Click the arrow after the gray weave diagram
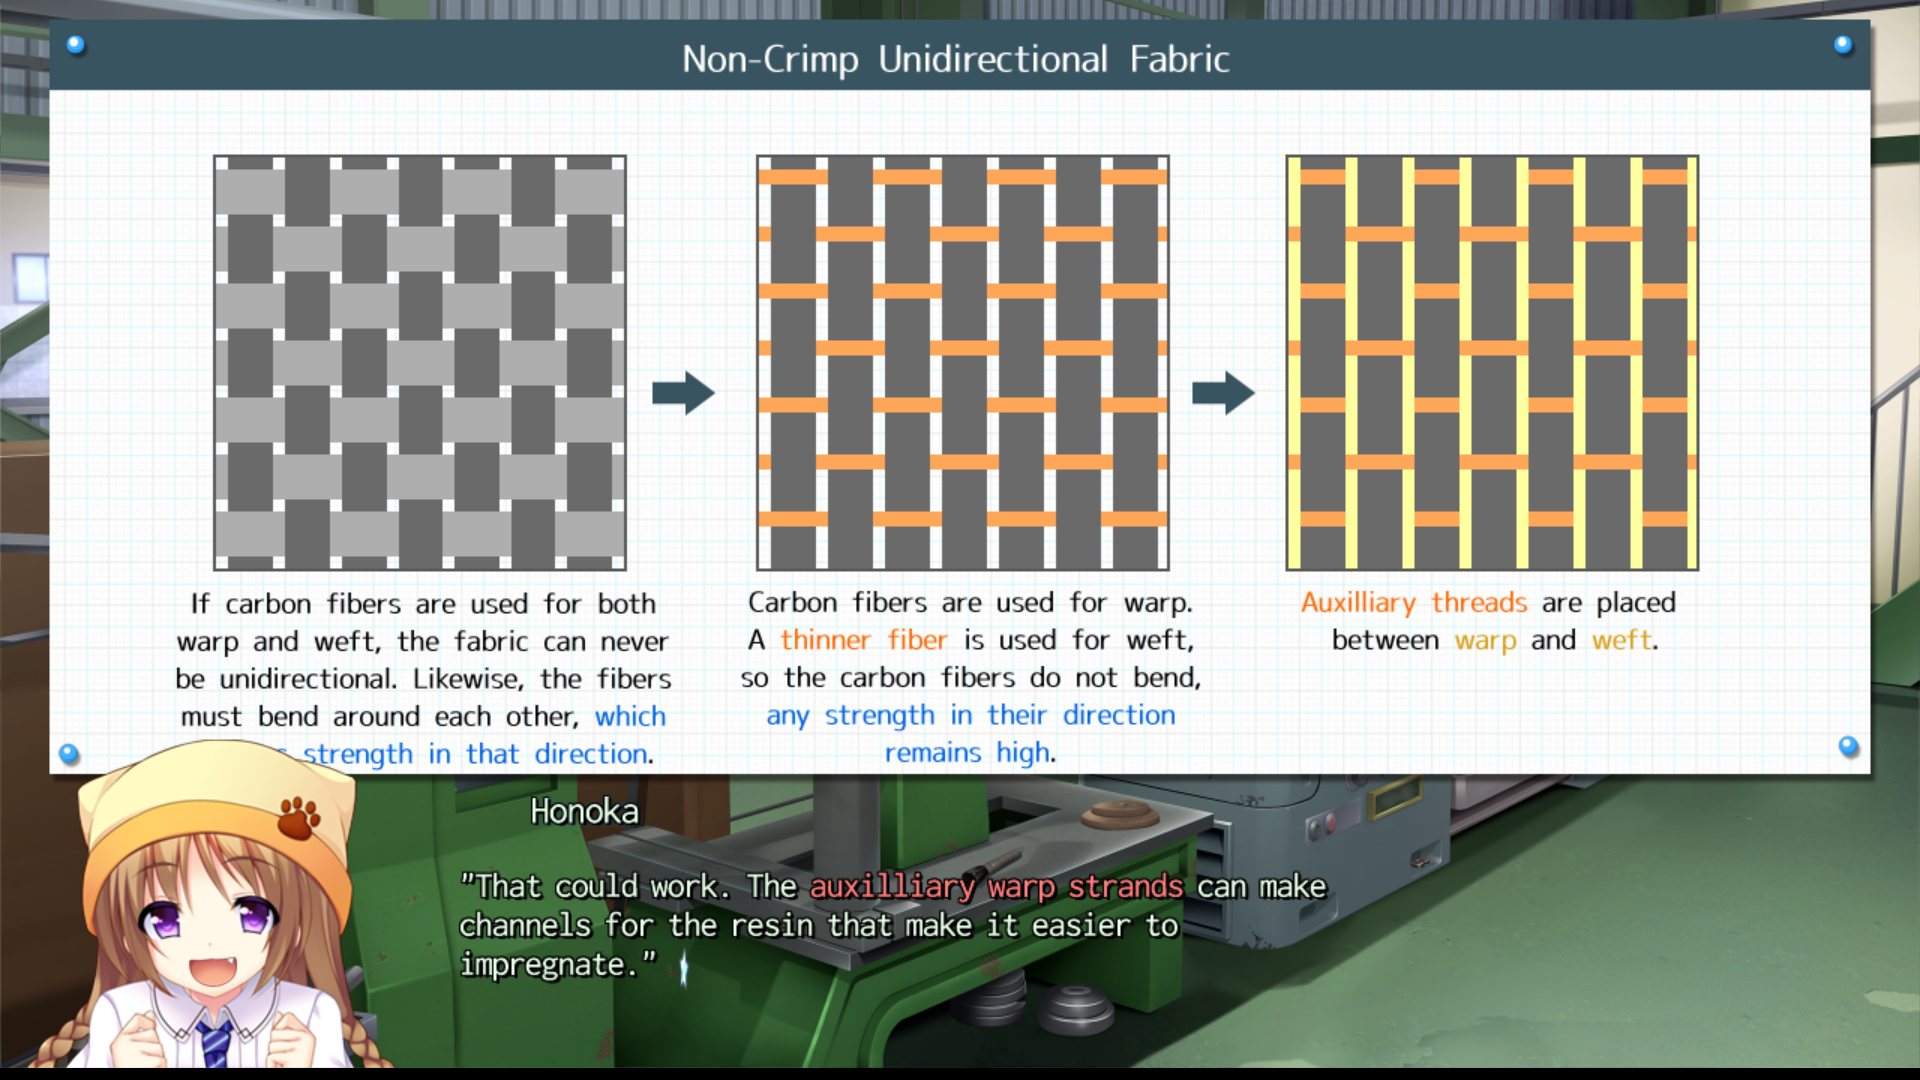 click(x=683, y=393)
